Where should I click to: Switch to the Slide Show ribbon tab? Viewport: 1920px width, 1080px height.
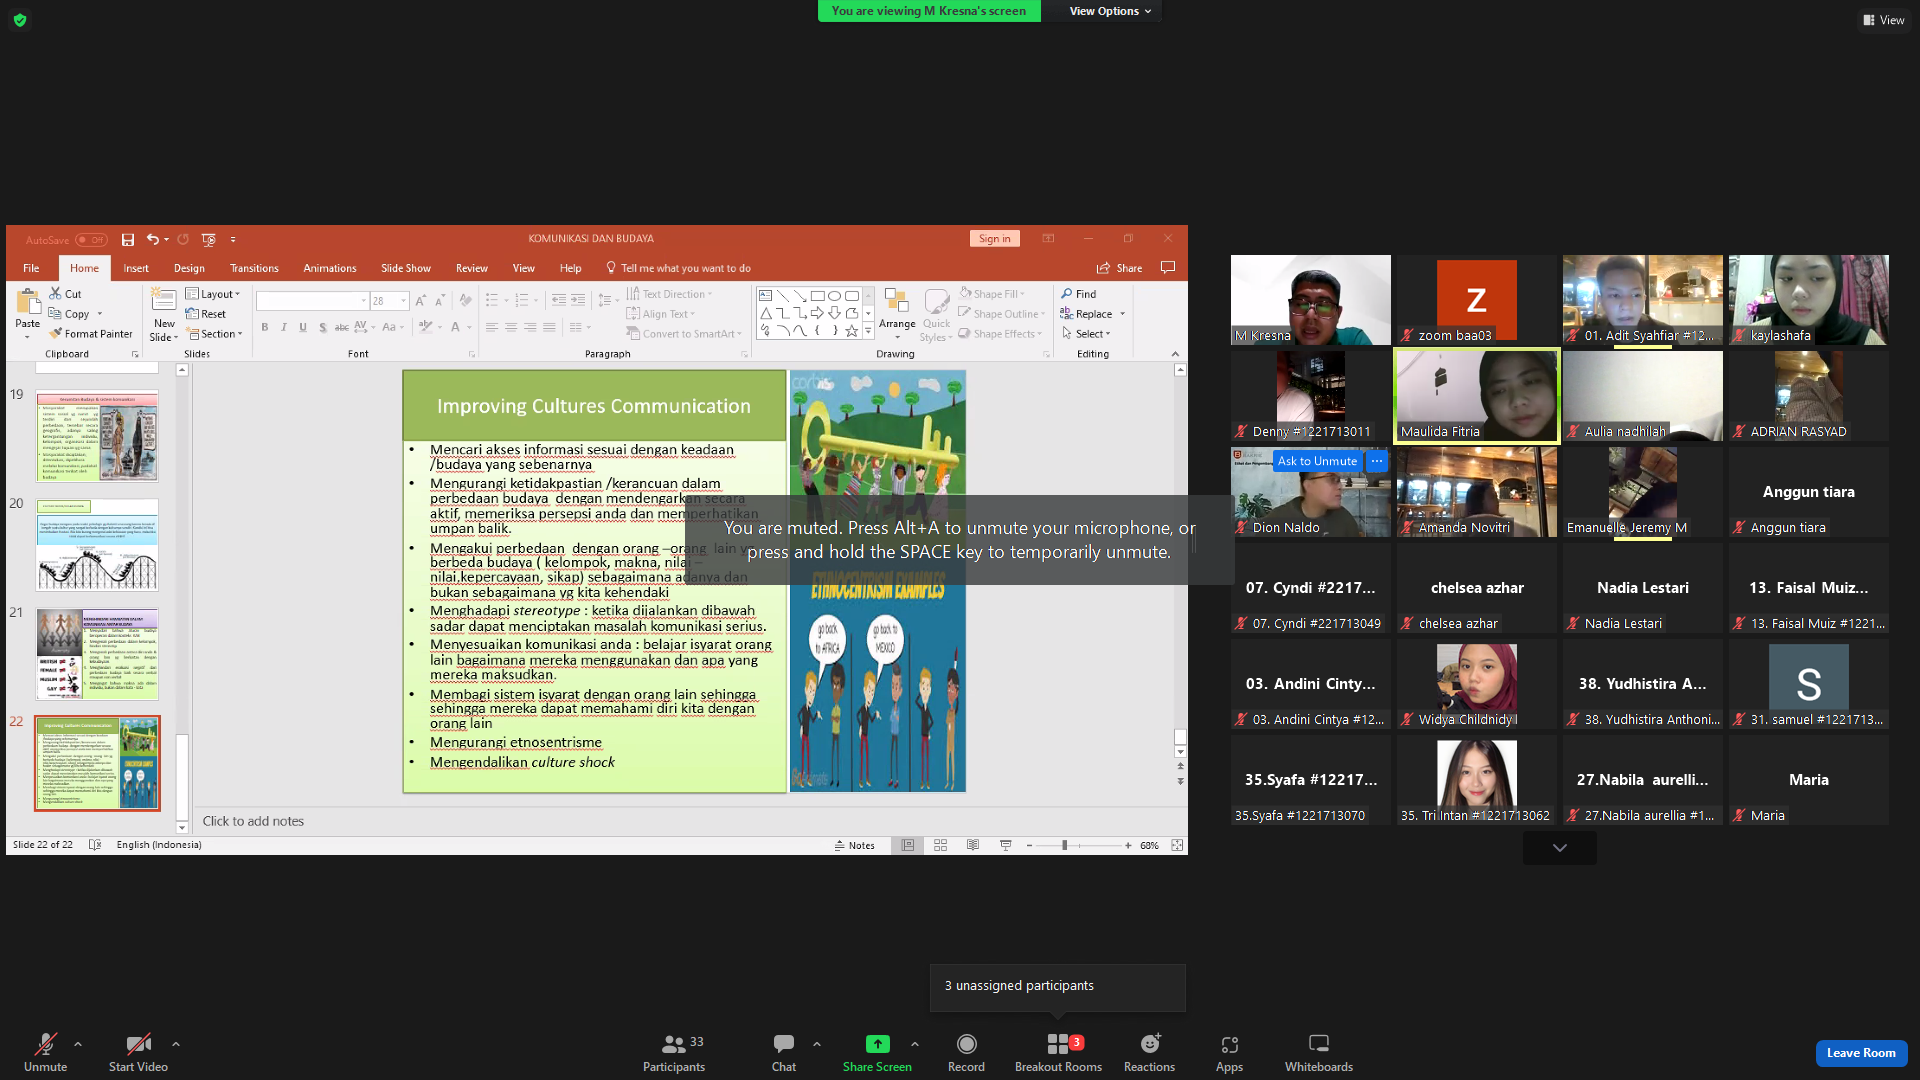(x=406, y=268)
